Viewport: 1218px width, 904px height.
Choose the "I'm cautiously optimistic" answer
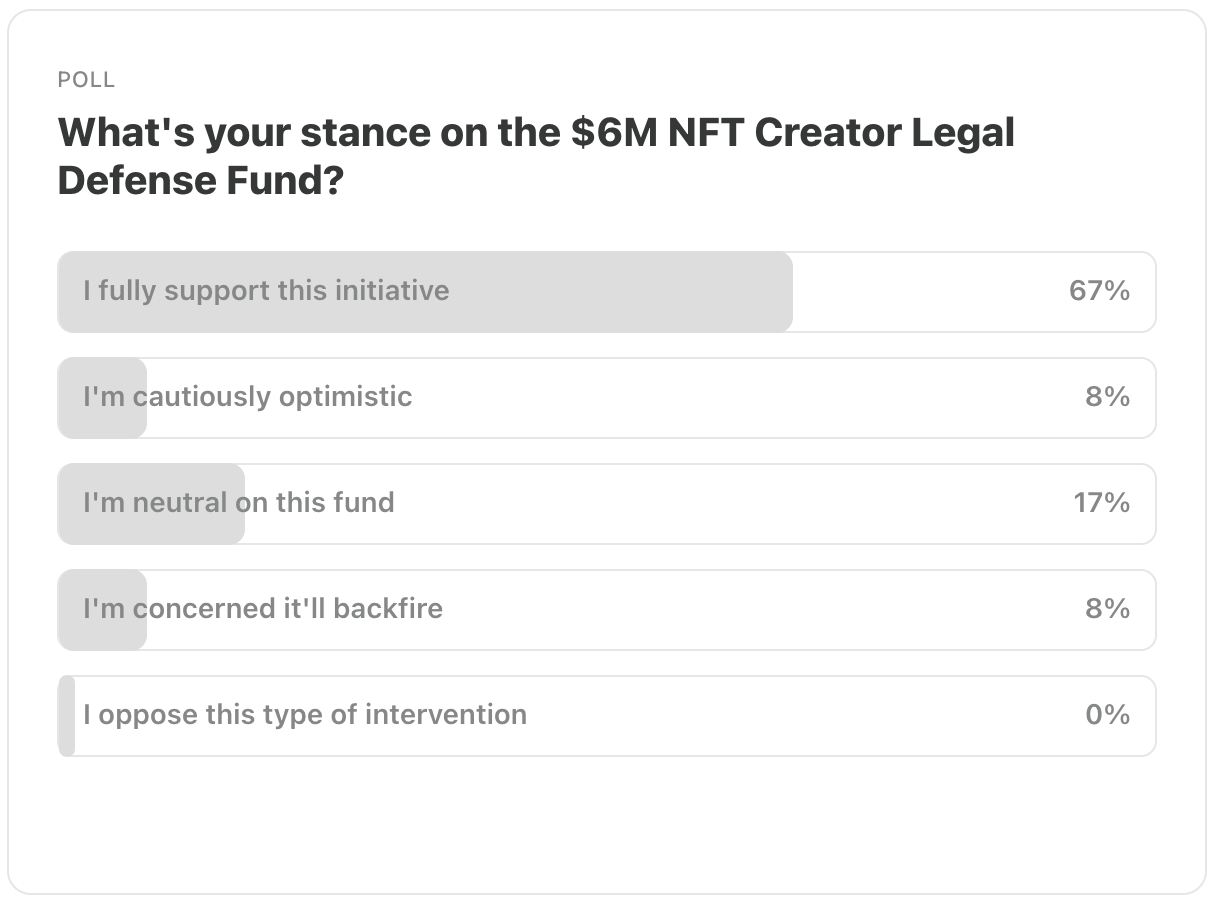607,398
